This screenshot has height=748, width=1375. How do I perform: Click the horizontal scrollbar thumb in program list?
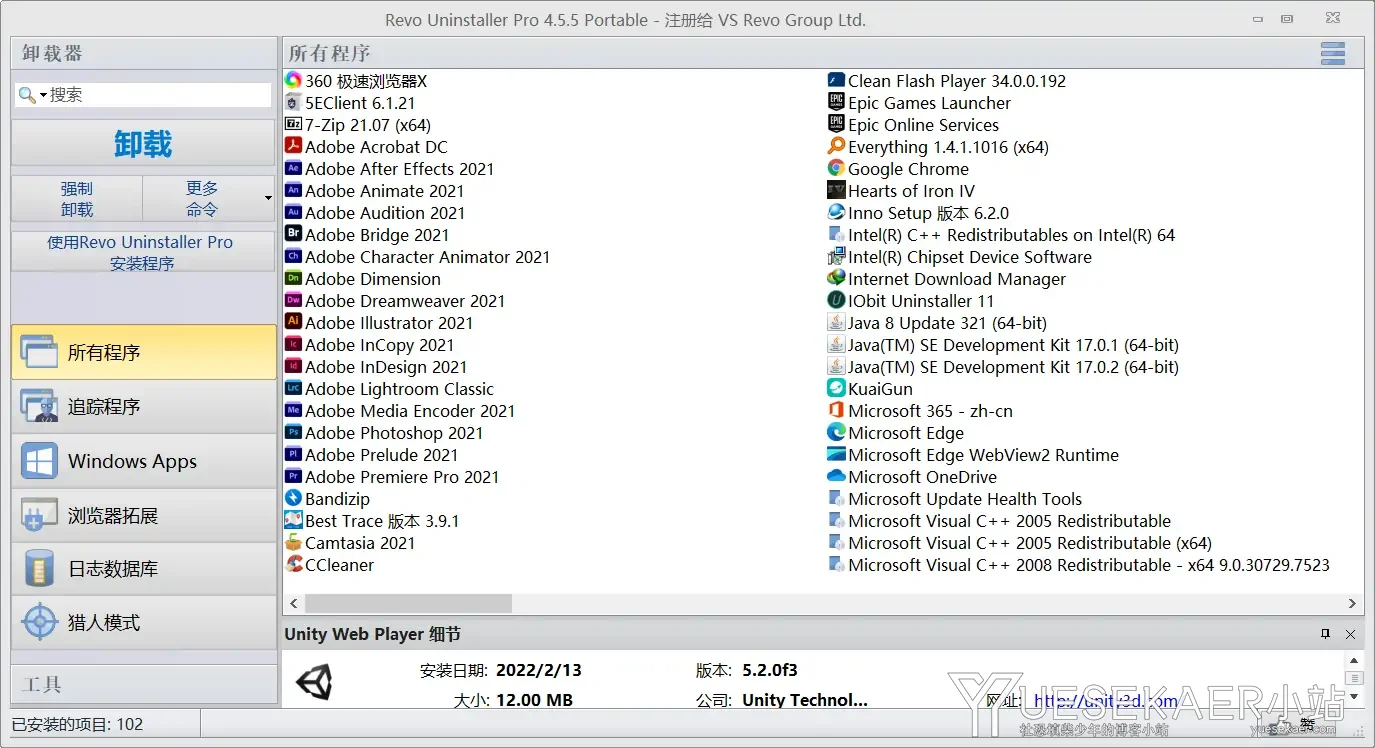(408, 603)
